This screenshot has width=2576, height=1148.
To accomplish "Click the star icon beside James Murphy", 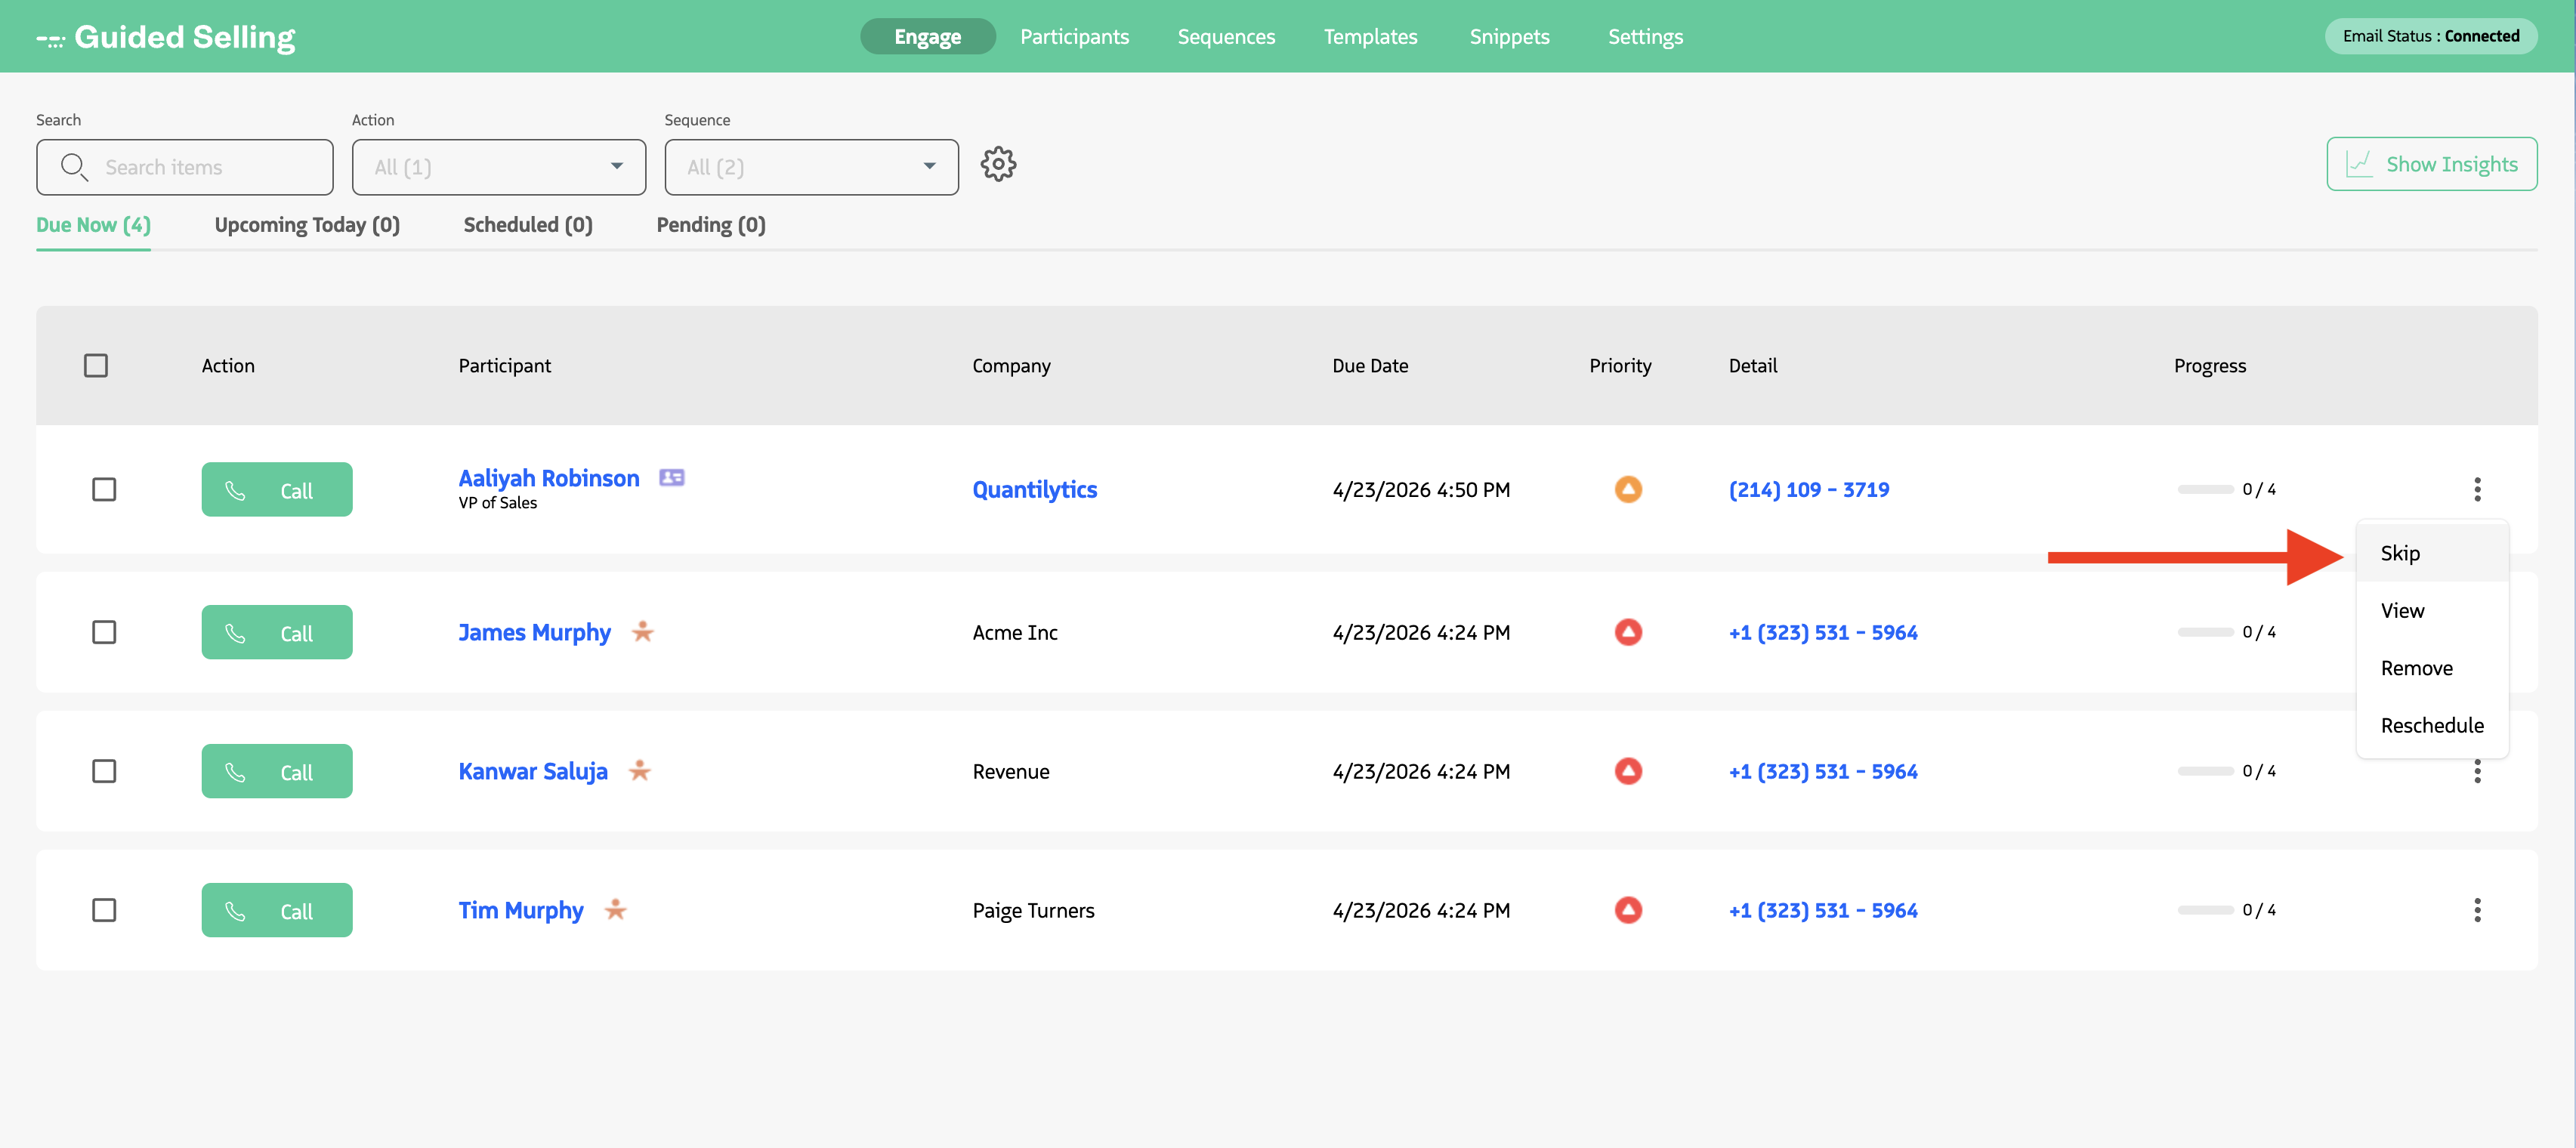I will [643, 632].
